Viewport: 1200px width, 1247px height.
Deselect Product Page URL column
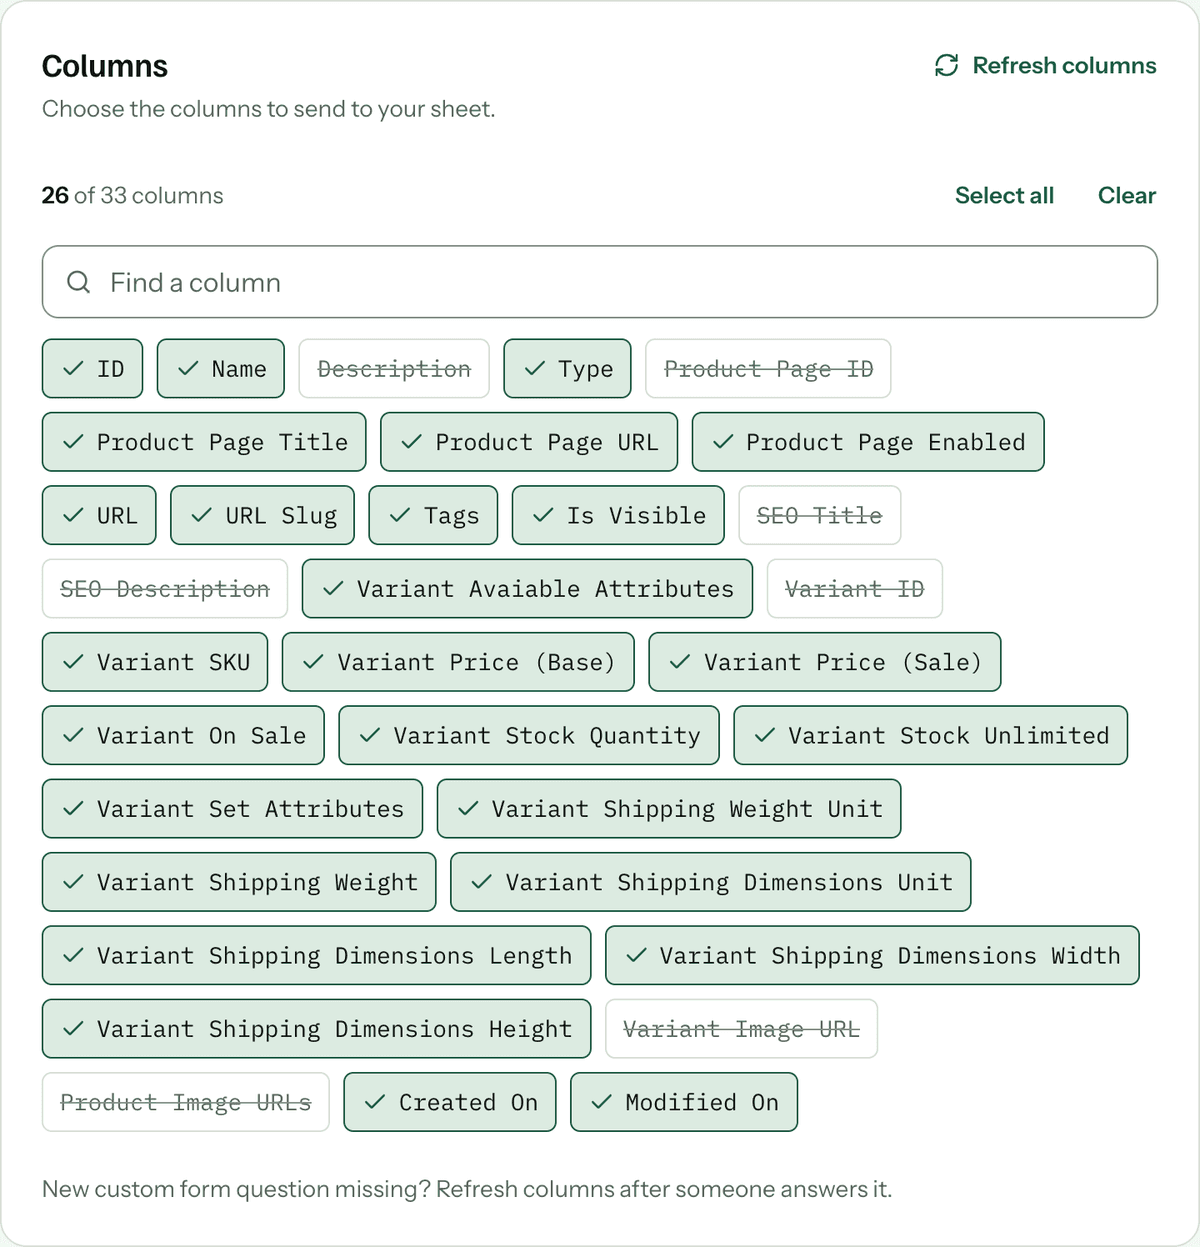coord(529,442)
